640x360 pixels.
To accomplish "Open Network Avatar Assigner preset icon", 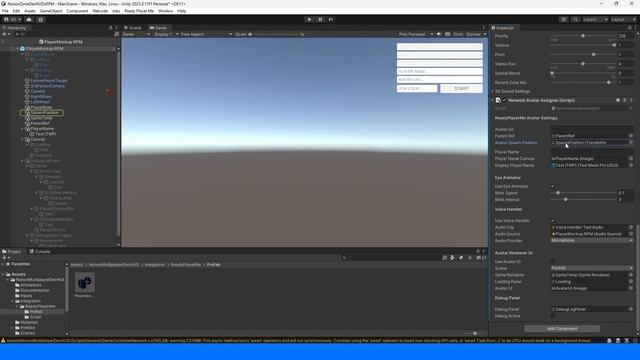I will point(624,100).
